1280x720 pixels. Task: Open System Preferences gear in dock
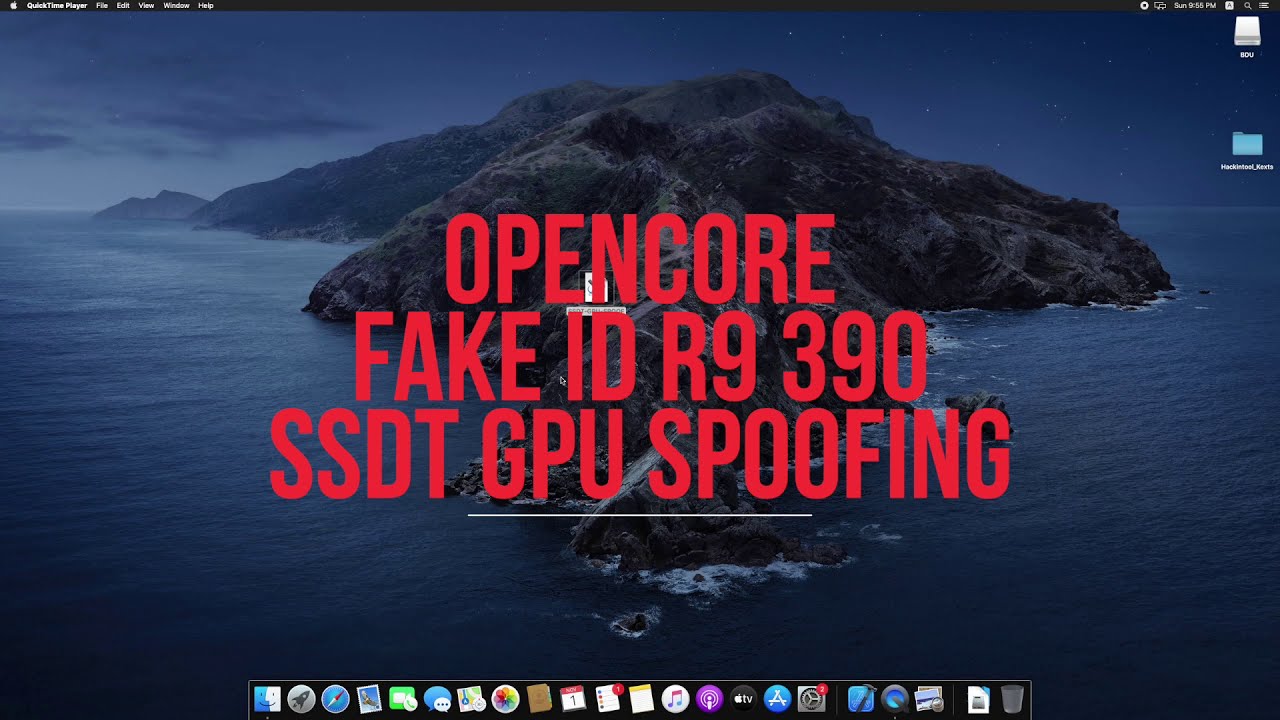pyautogui.click(x=811, y=699)
